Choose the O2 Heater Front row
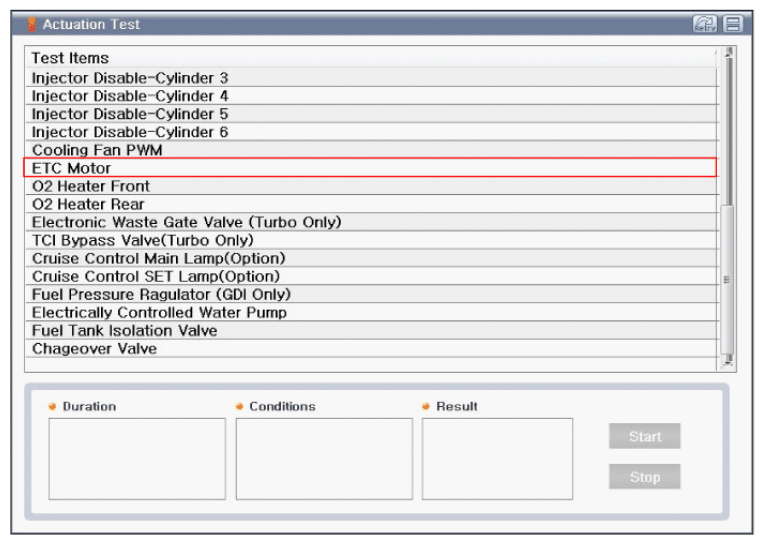The image size is (764, 544). pos(372,186)
